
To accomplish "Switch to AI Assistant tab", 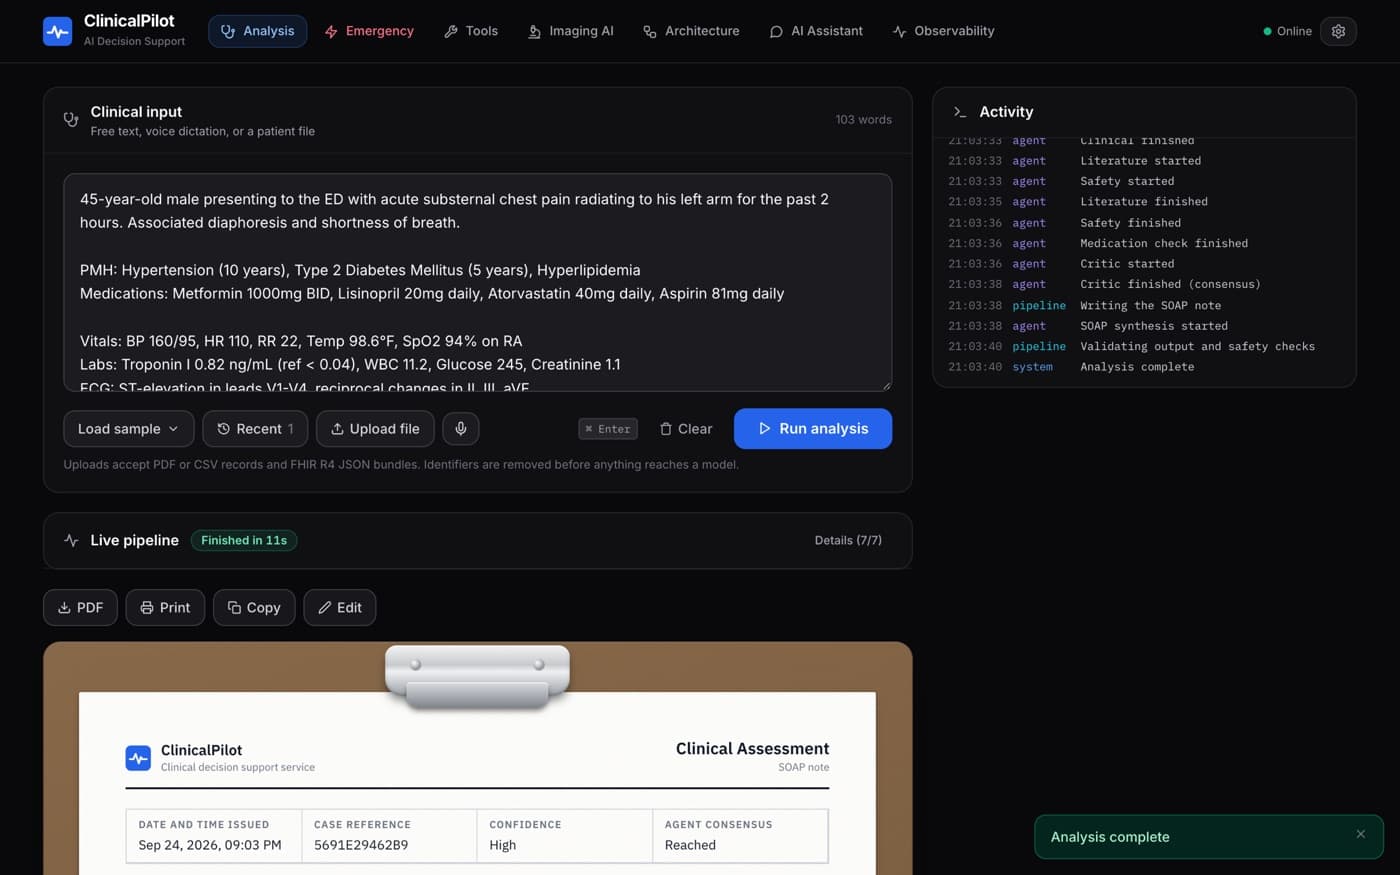I will (x=816, y=31).
